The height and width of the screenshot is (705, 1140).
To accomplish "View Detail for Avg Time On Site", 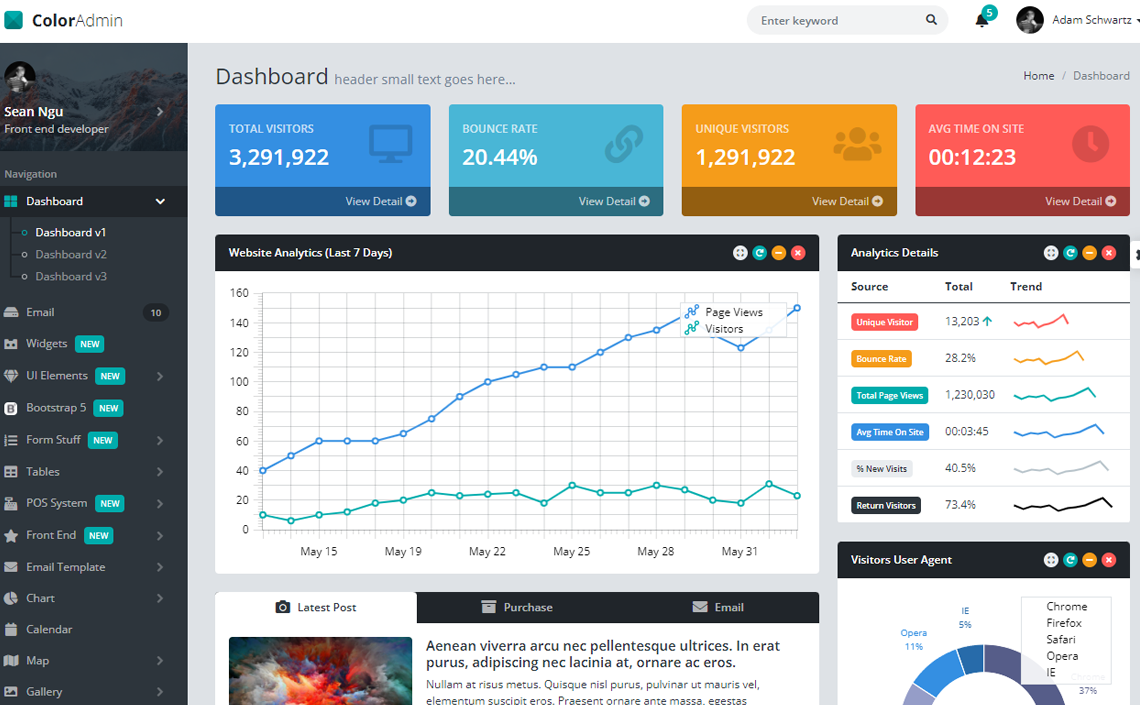I will click(1081, 201).
